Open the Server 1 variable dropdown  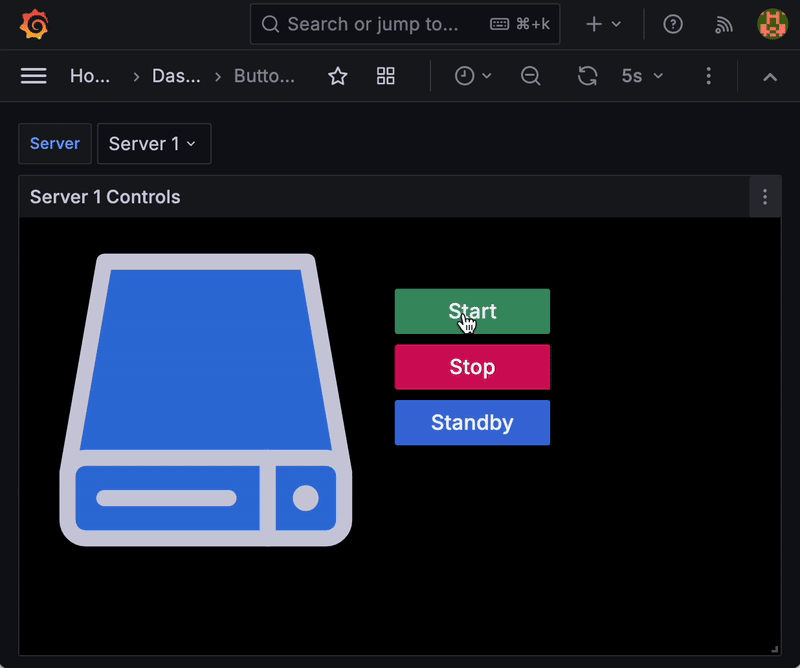[x=154, y=144]
